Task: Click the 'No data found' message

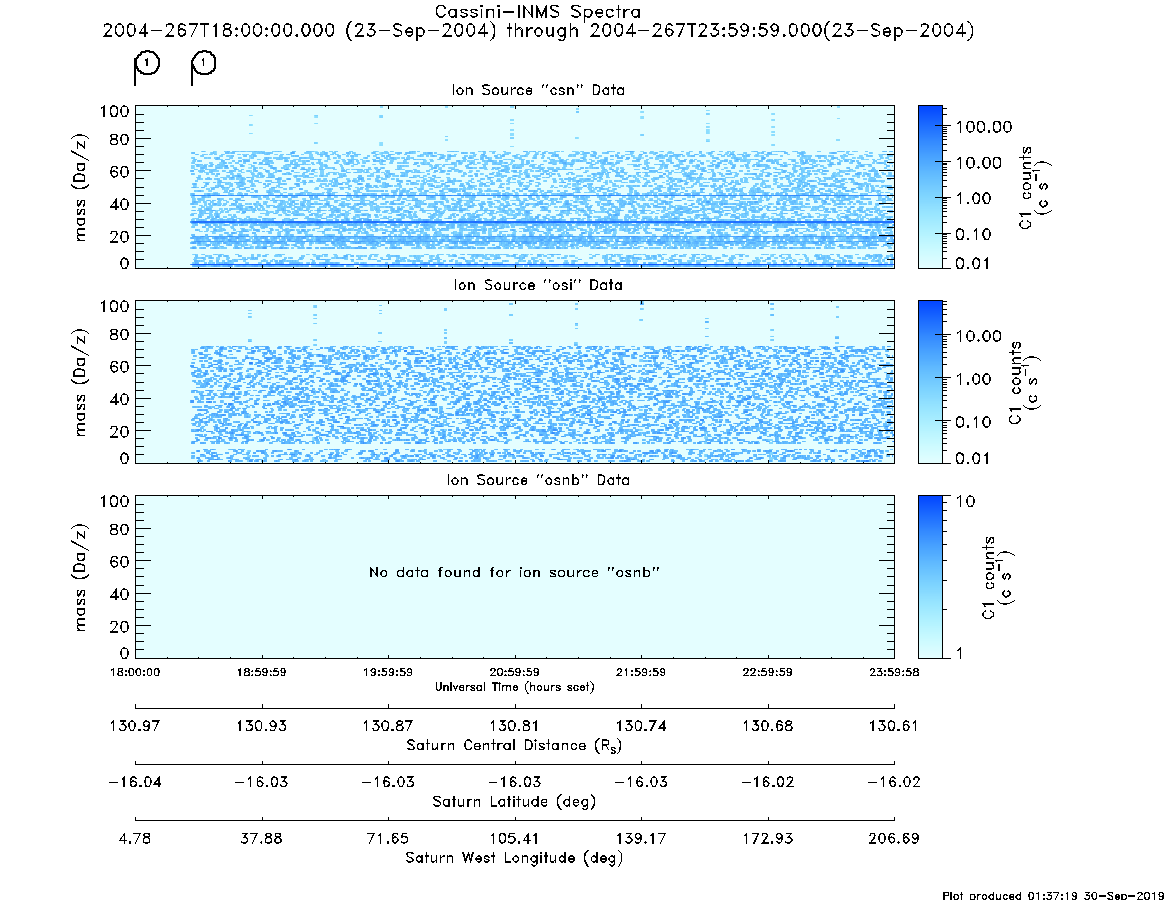Action: tap(514, 572)
